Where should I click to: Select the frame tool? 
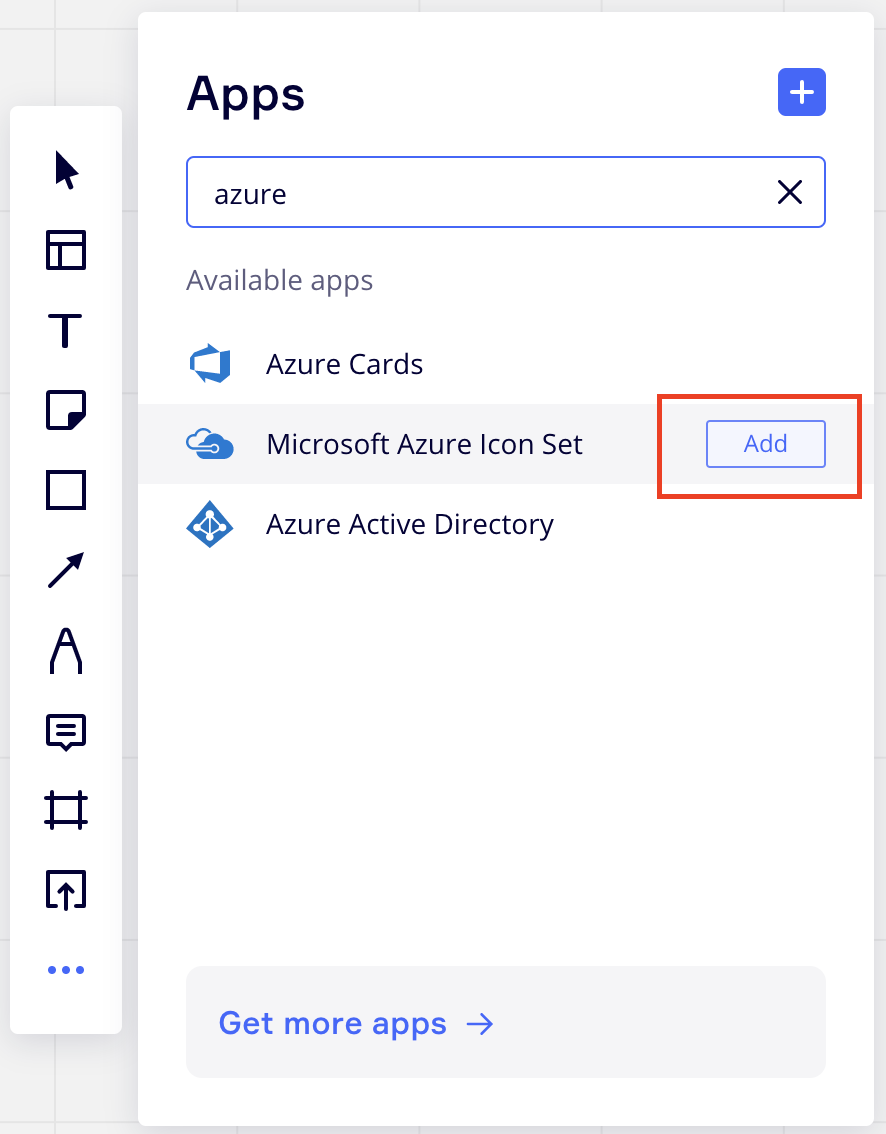tap(66, 810)
